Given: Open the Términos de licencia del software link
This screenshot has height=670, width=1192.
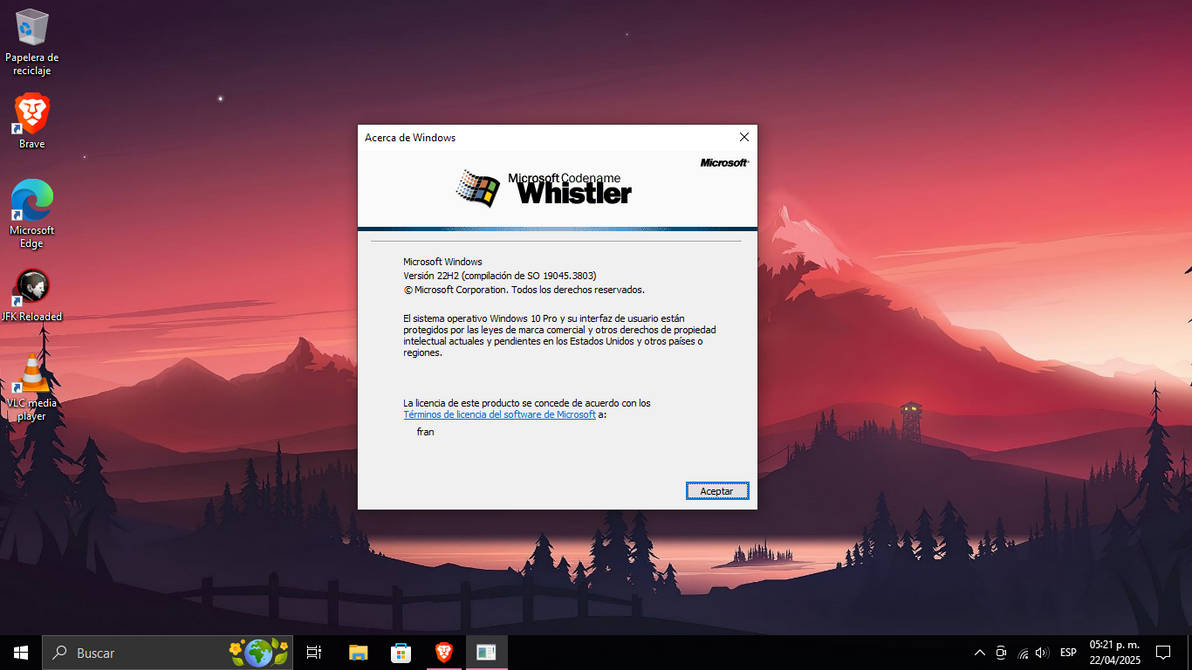Looking at the screenshot, I should (499, 414).
